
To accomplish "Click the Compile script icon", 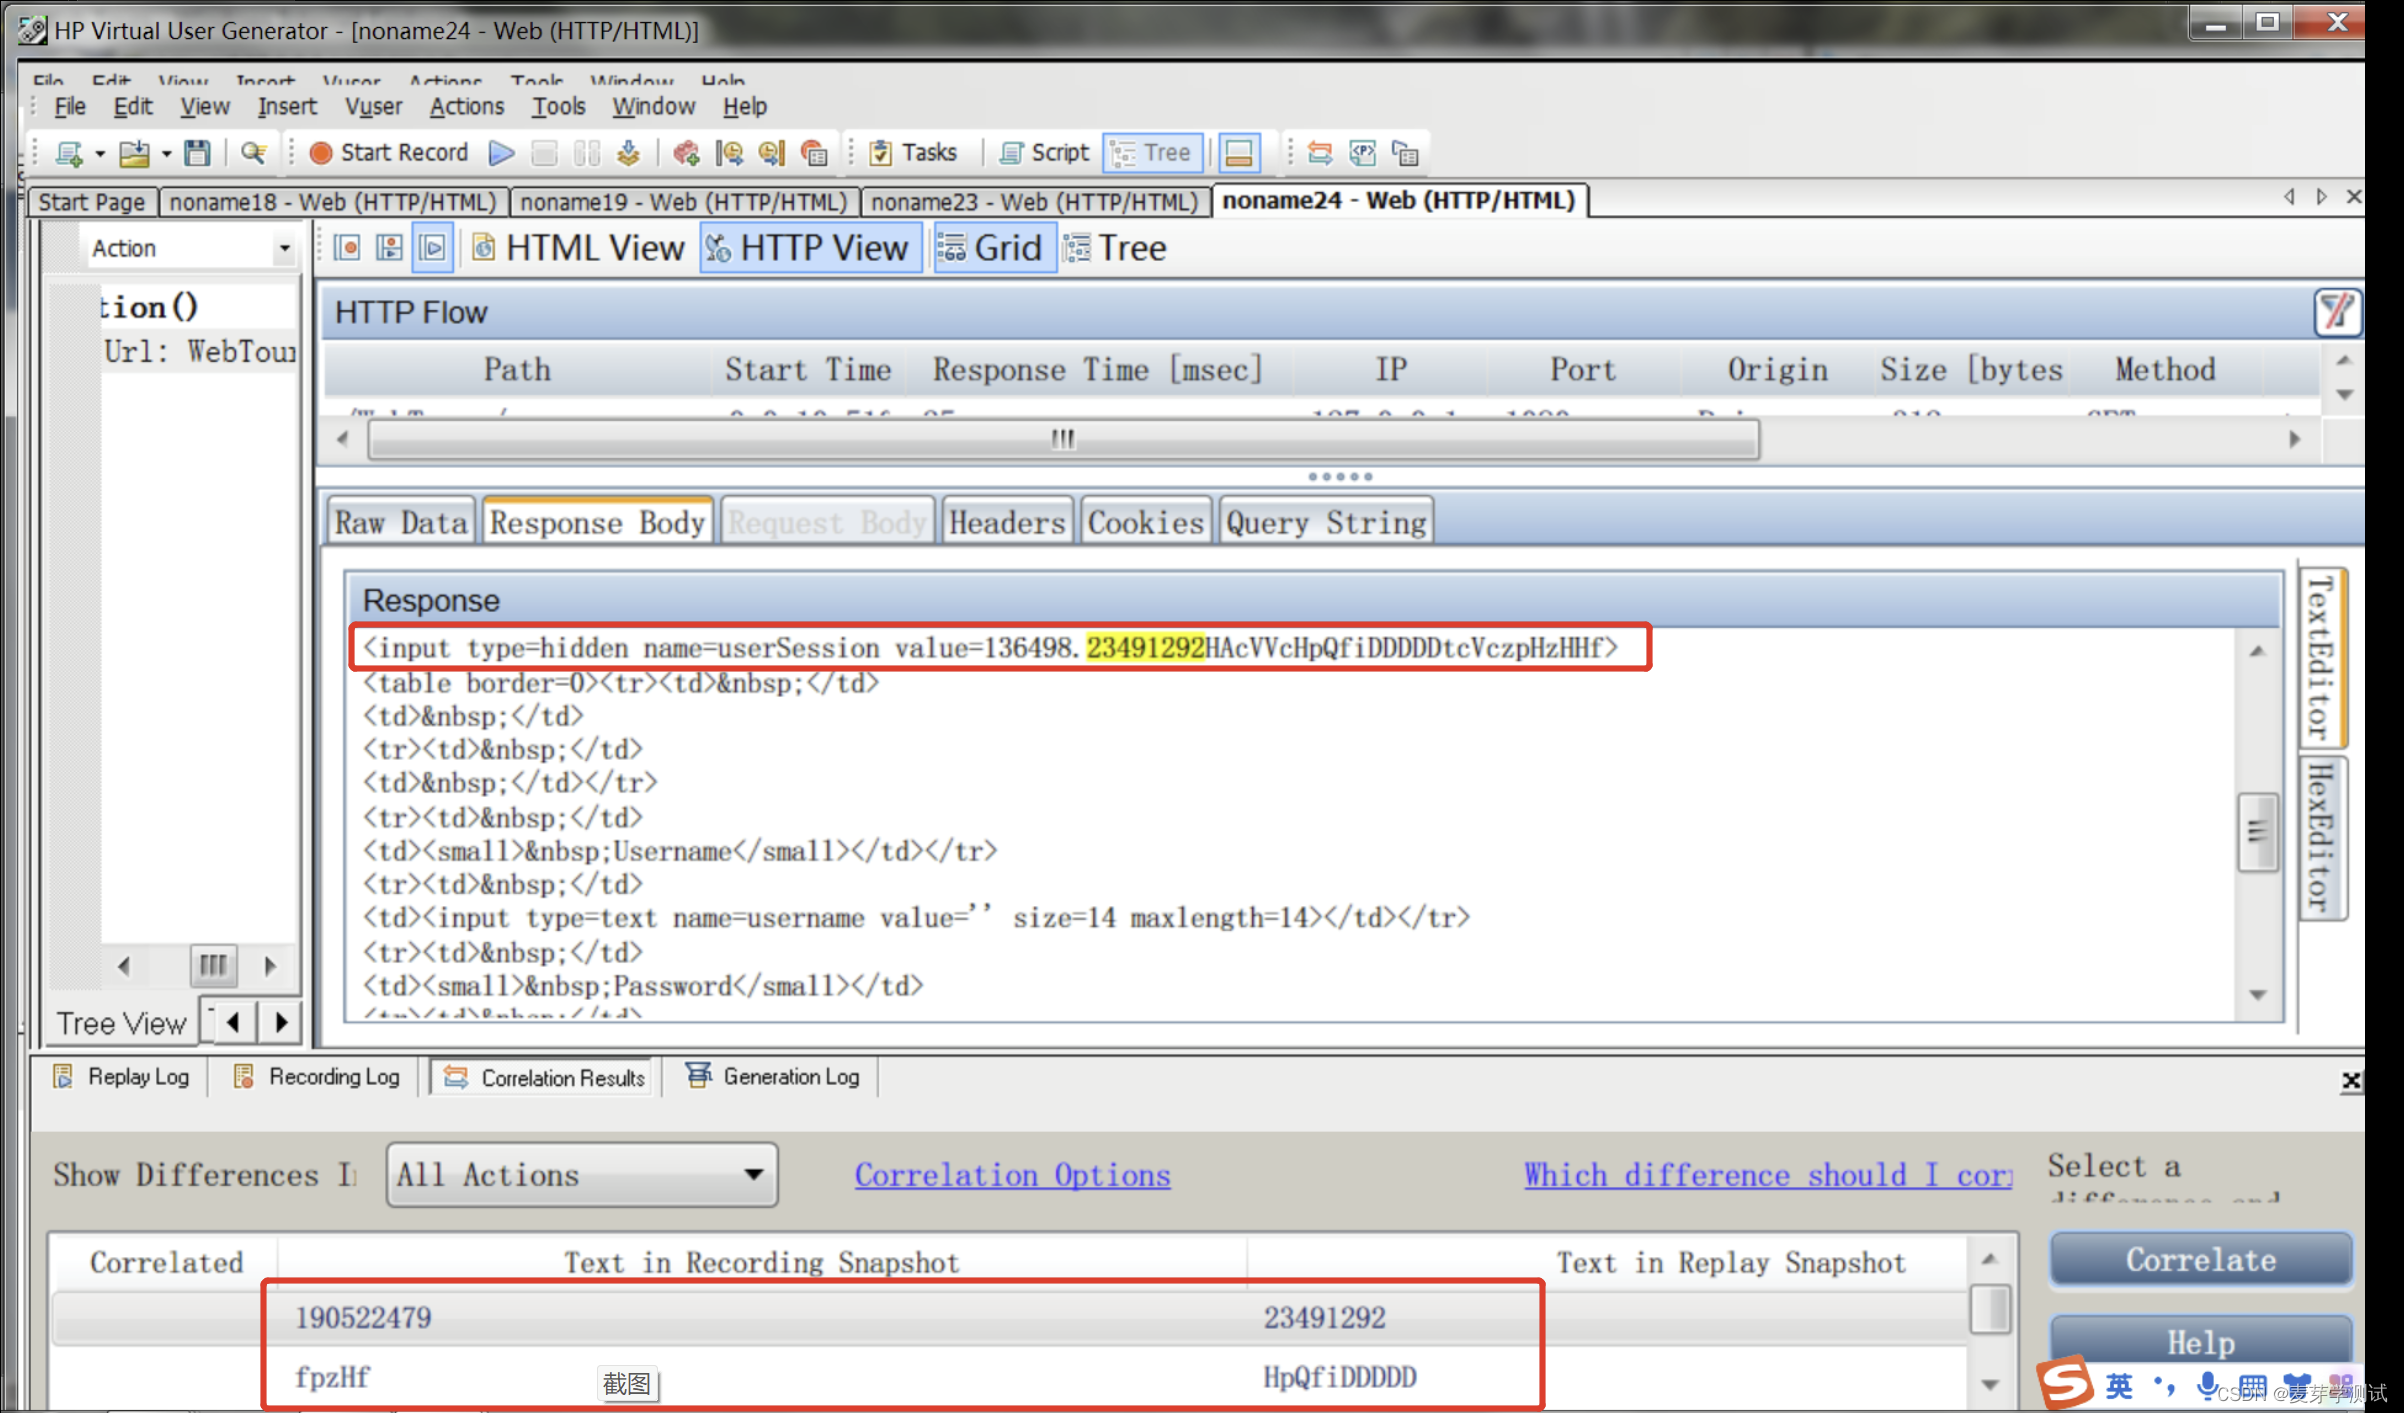I will (628, 152).
